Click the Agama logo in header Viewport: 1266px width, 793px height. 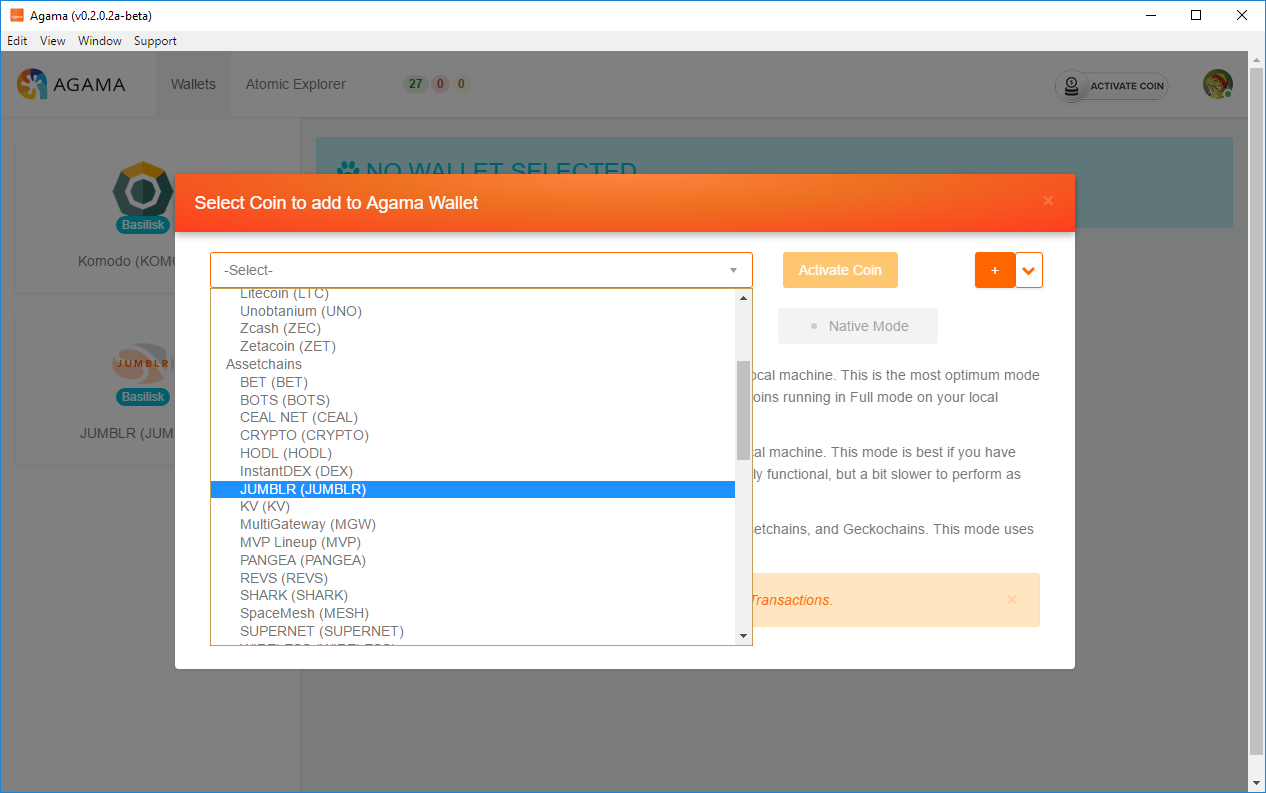coord(71,84)
